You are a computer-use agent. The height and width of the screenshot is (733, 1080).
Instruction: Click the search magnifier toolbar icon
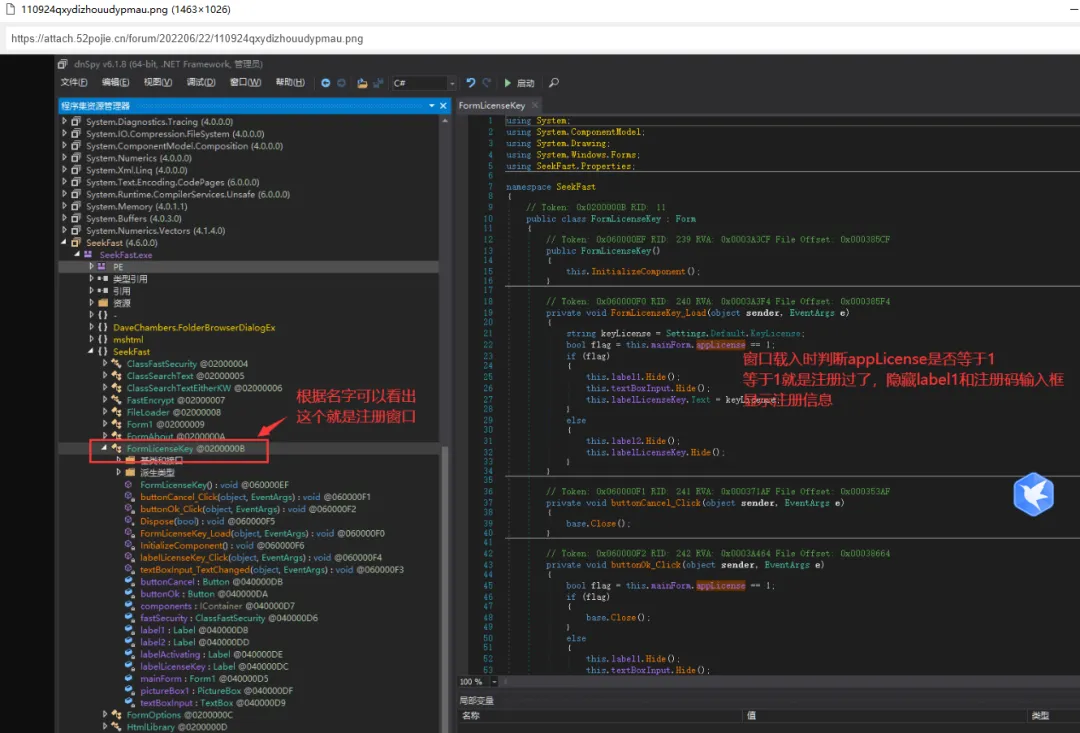(554, 83)
